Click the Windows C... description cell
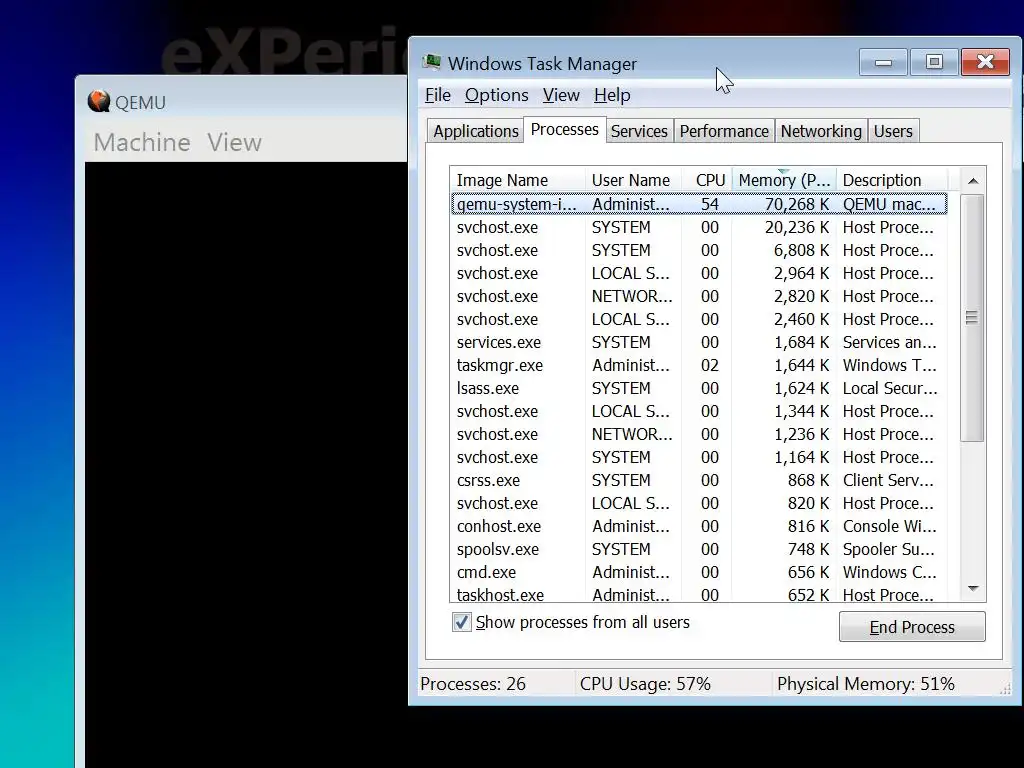 coord(889,572)
